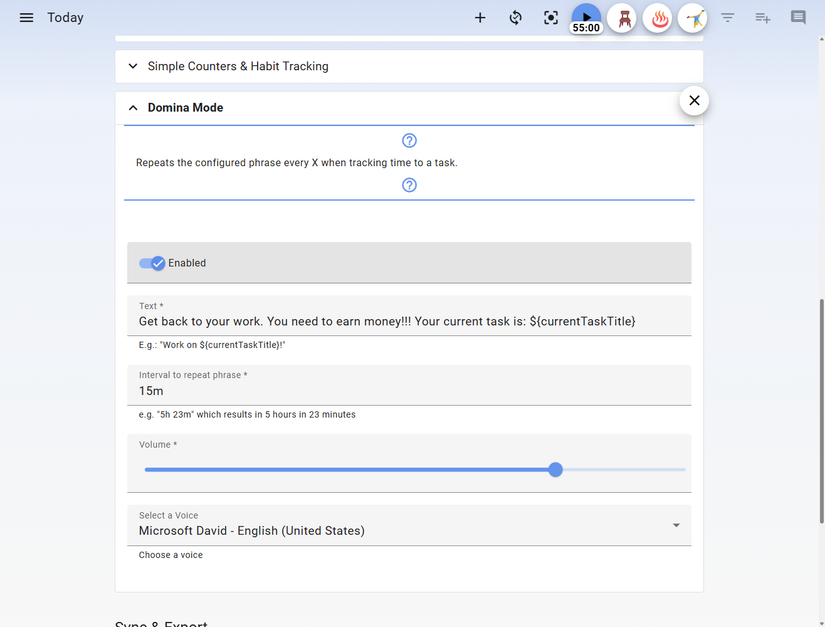Image resolution: width=825 pixels, height=627 pixels.
Task: Open the Select a Voice dropdown
Action: tap(676, 524)
